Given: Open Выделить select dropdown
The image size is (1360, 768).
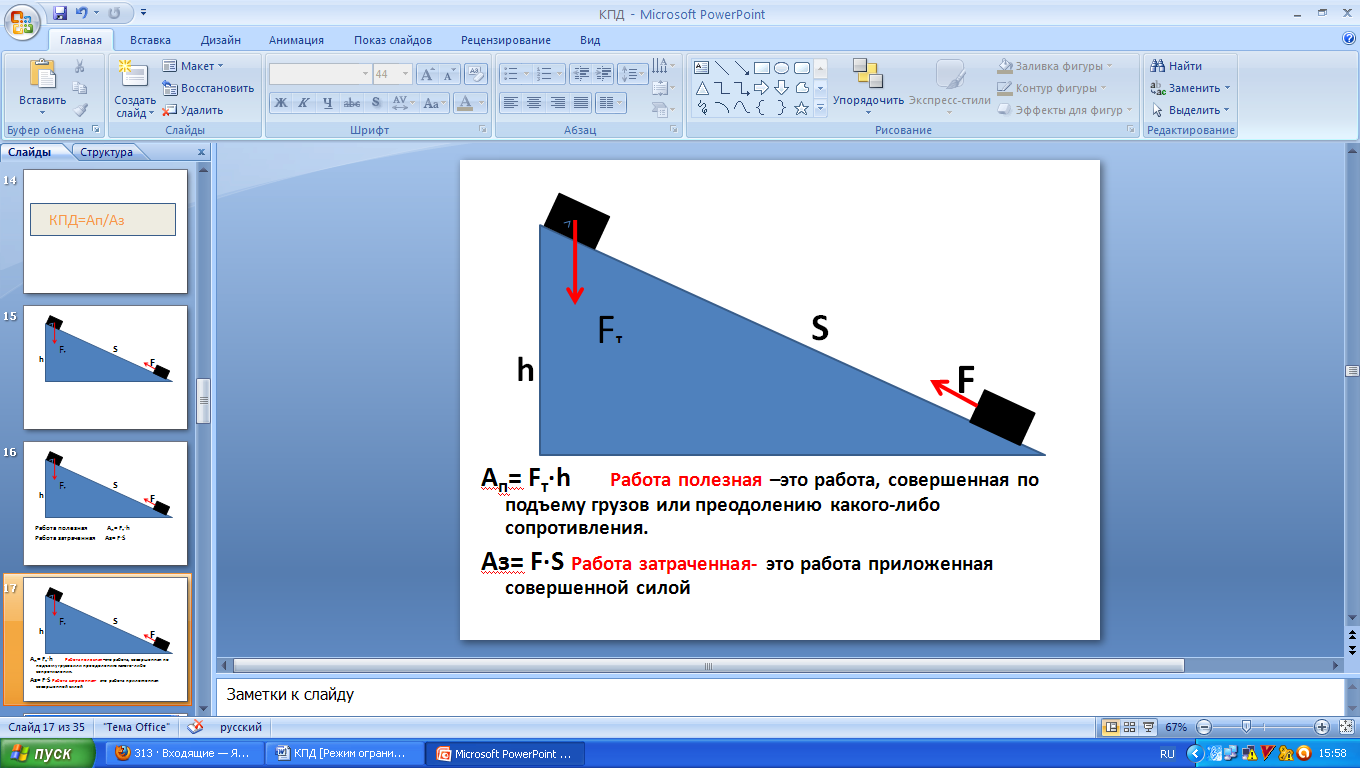Looking at the screenshot, I should tap(1191, 110).
